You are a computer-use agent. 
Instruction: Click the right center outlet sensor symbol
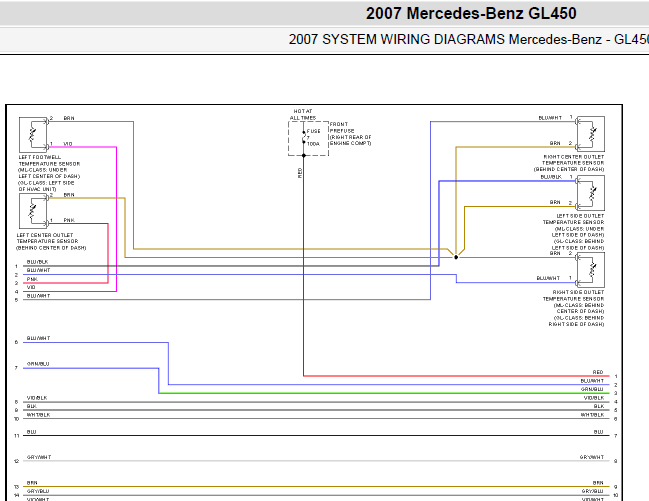591,134
